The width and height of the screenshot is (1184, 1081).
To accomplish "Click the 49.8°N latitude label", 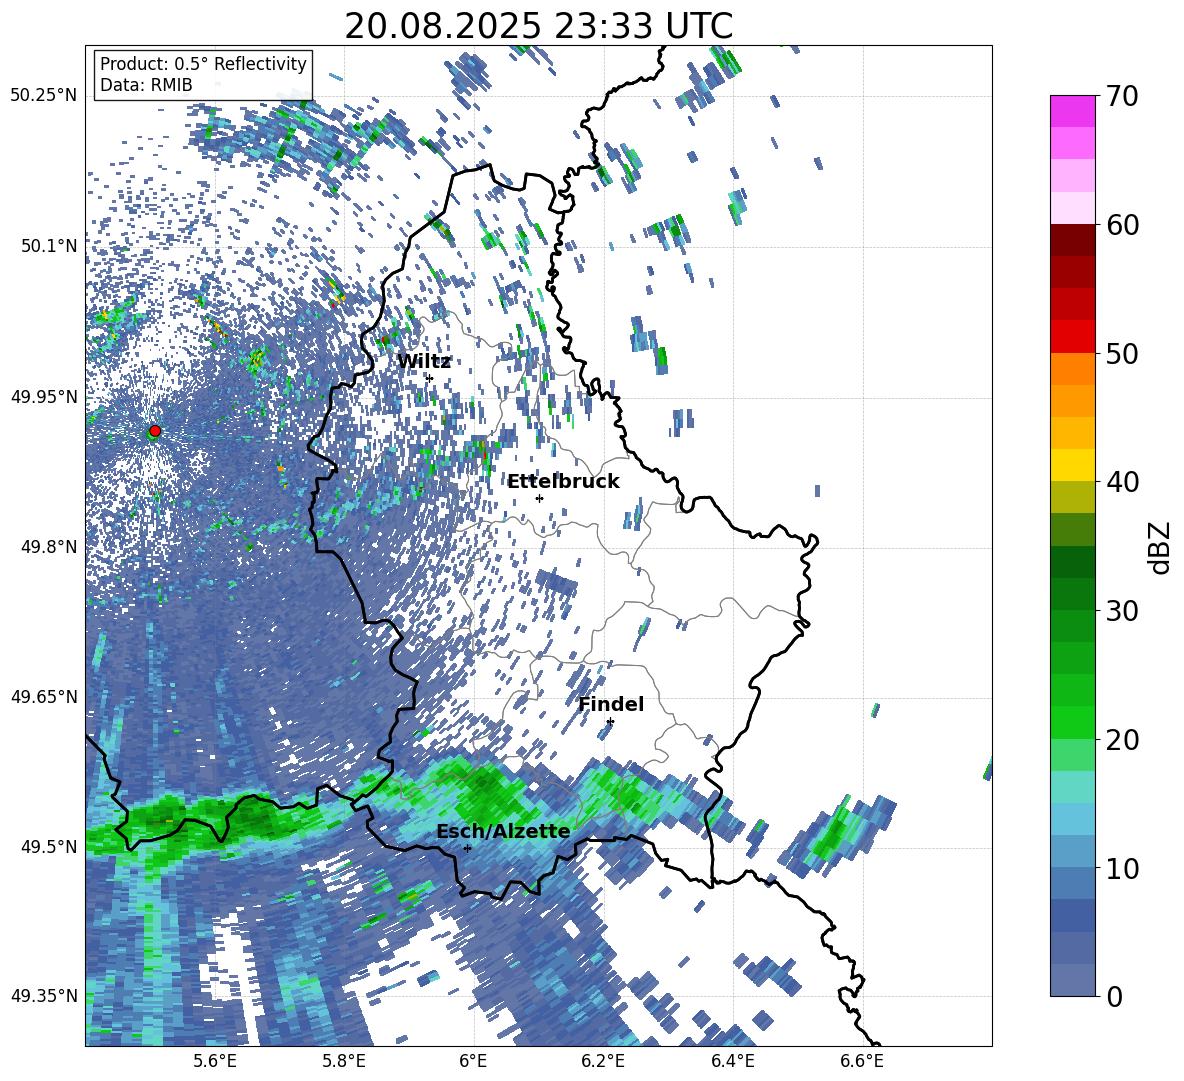I will [49, 547].
